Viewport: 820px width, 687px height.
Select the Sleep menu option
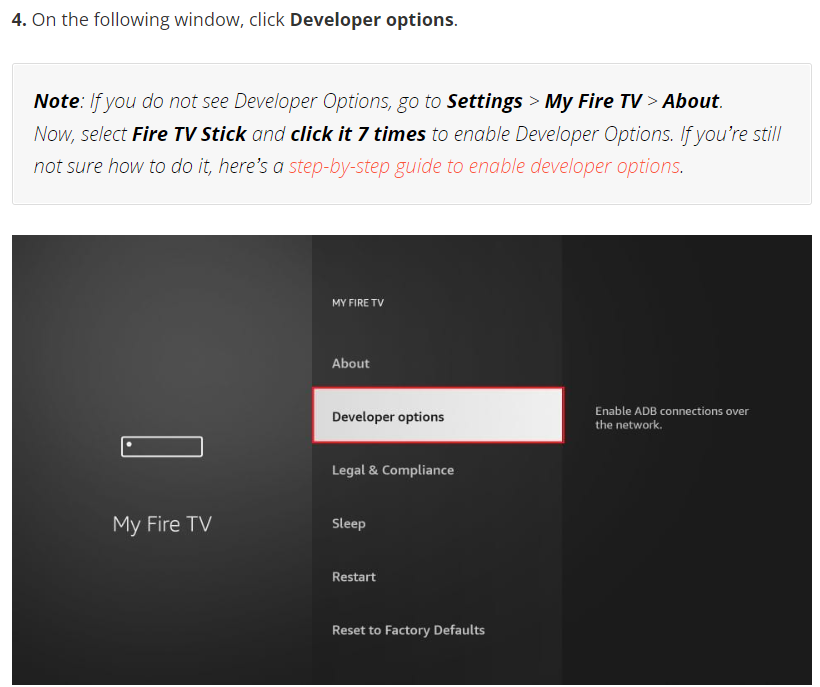click(349, 523)
